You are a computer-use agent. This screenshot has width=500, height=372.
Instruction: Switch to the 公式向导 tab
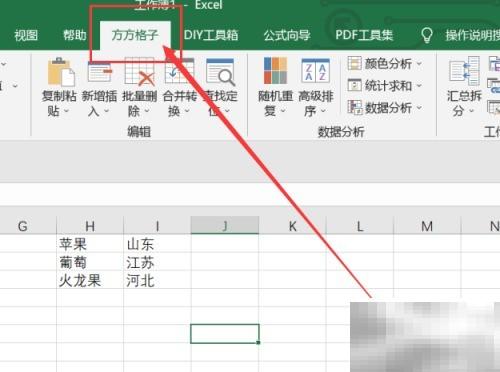(x=287, y=35)
